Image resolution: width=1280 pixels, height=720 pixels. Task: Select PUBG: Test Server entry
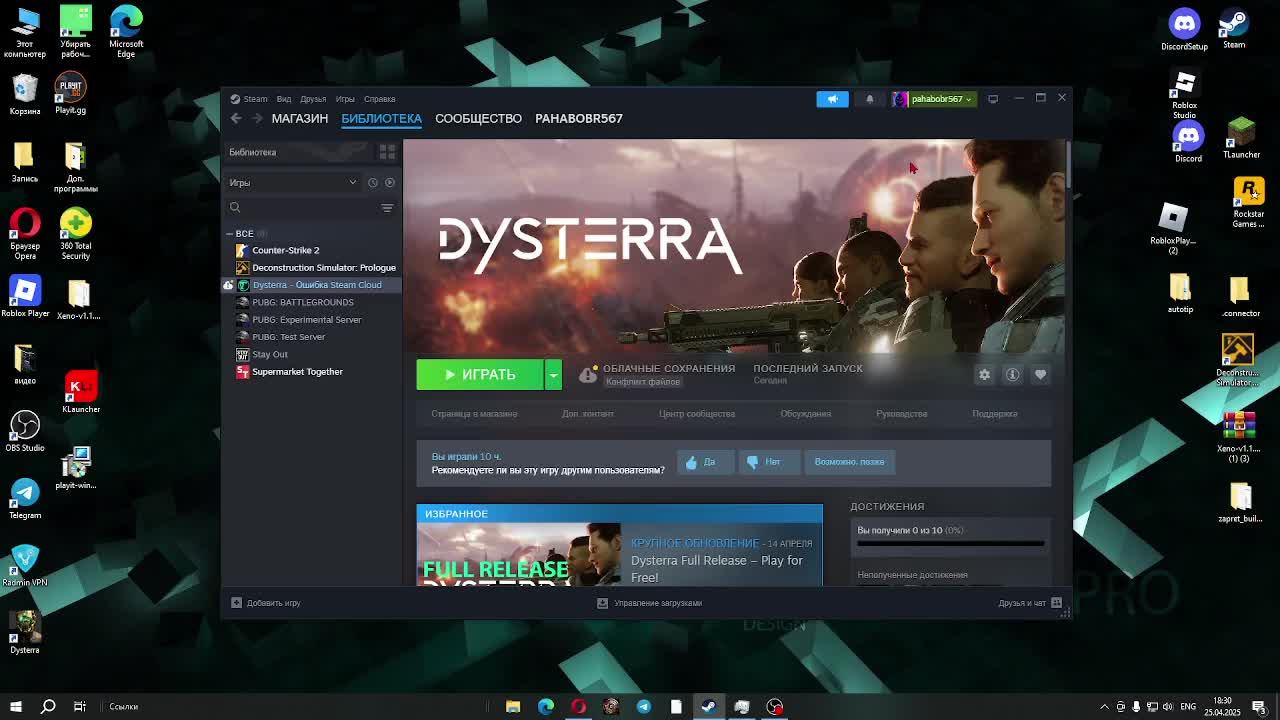[x=312, y=337]
